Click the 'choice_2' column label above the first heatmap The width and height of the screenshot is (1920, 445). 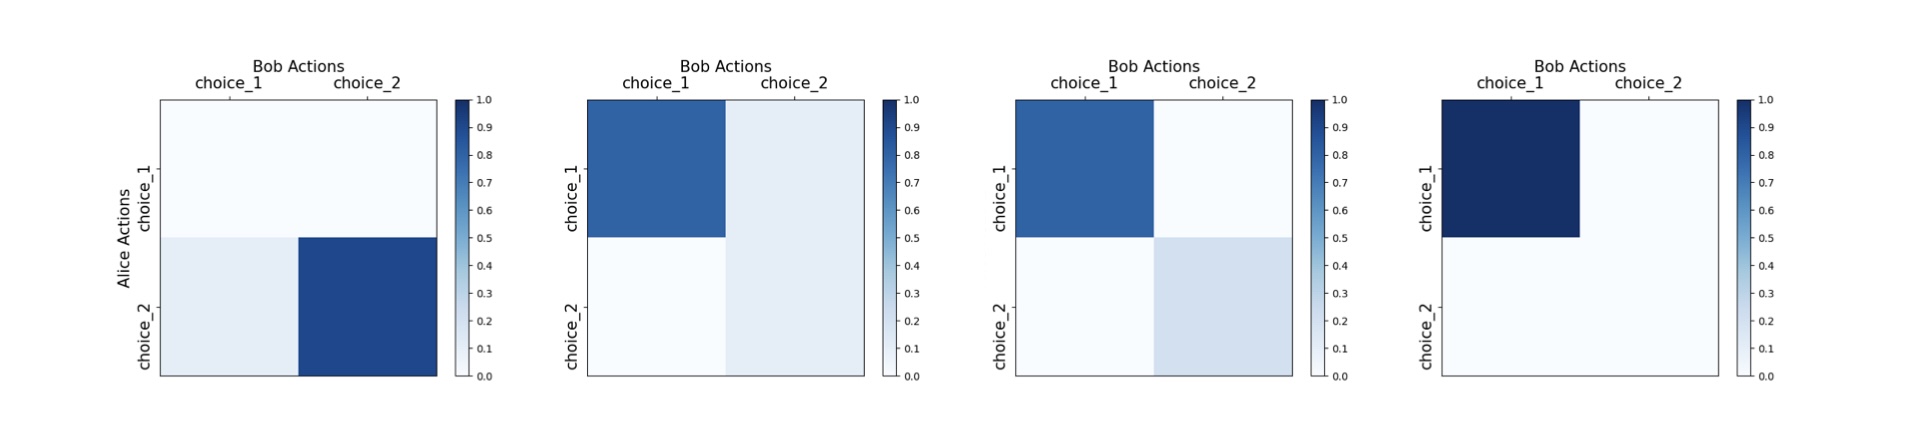(367, 83)
